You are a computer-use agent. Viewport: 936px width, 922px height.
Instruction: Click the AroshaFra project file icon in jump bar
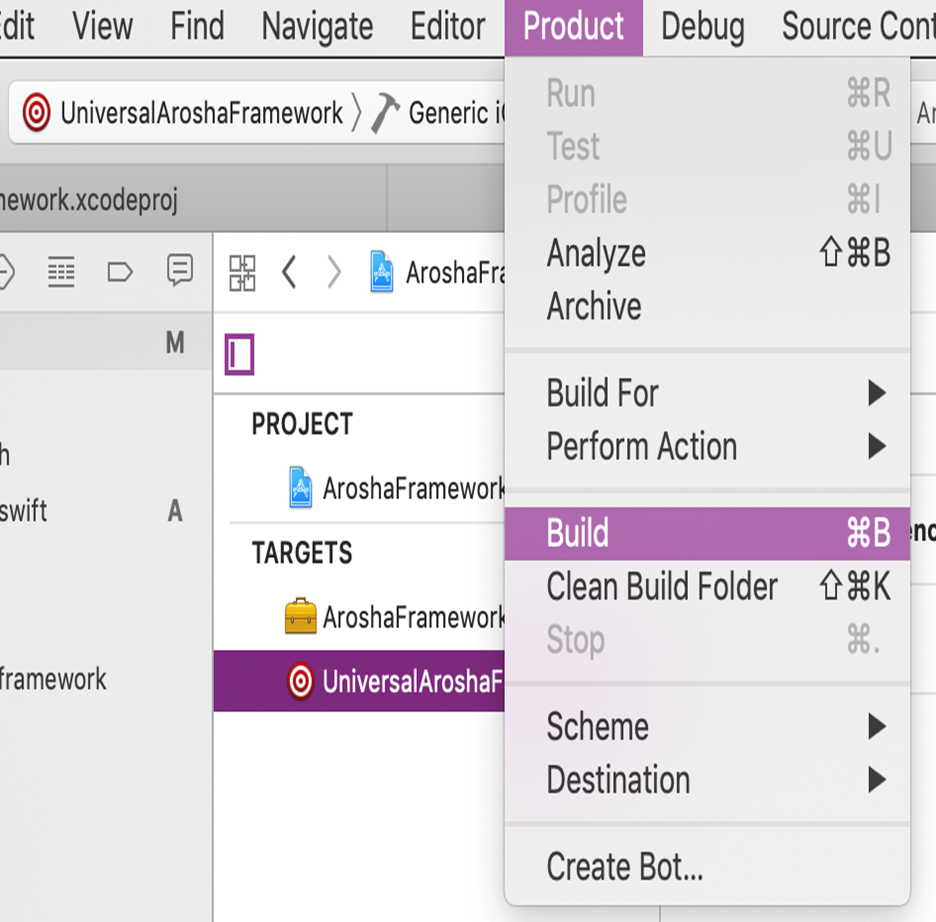tap(381, 272)
